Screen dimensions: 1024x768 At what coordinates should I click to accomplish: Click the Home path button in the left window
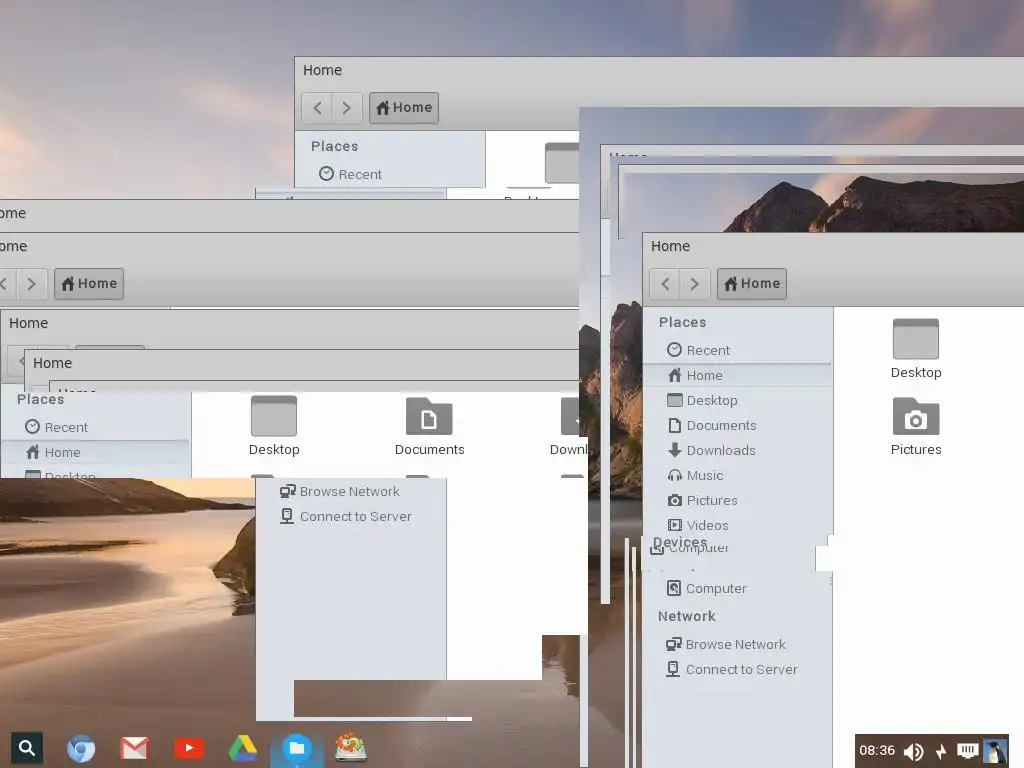[x=89, y=284]
